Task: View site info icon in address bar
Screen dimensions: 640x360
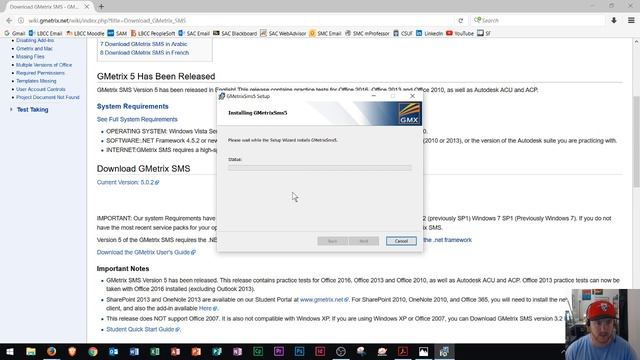Action: pyautogui.click(x=21, y=20)
